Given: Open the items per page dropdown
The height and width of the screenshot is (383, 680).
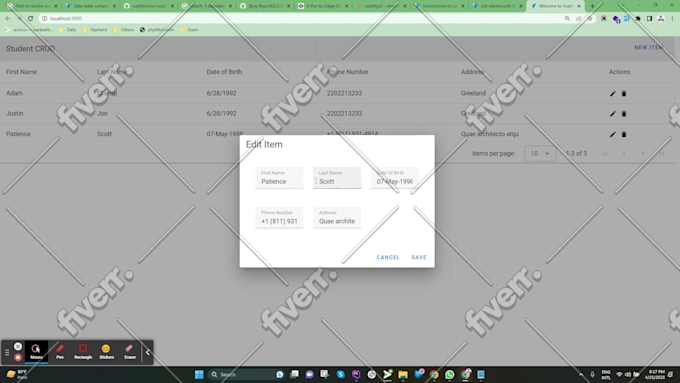Looking at the screenshot, I should (540, 154).
